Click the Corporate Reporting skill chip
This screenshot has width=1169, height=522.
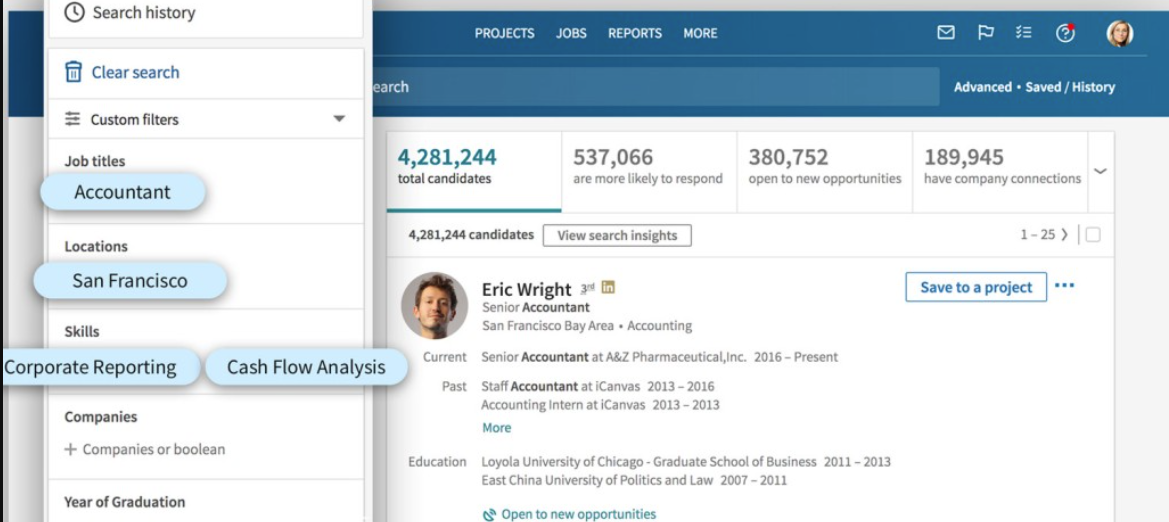pos(100,367)
